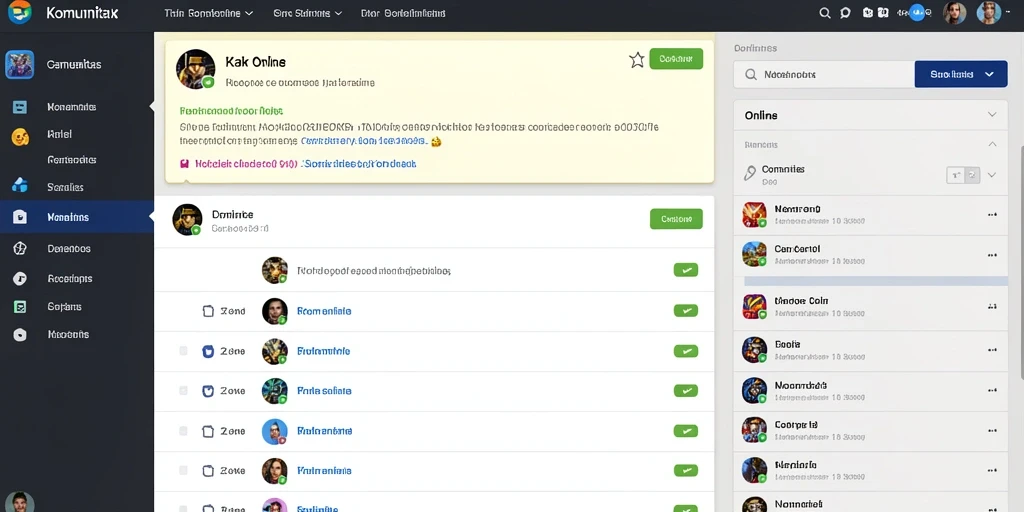Click the small toggle beside Comnties
Image resolution: width=1024 pixels, height=512 pixels.
pos(963,175)
